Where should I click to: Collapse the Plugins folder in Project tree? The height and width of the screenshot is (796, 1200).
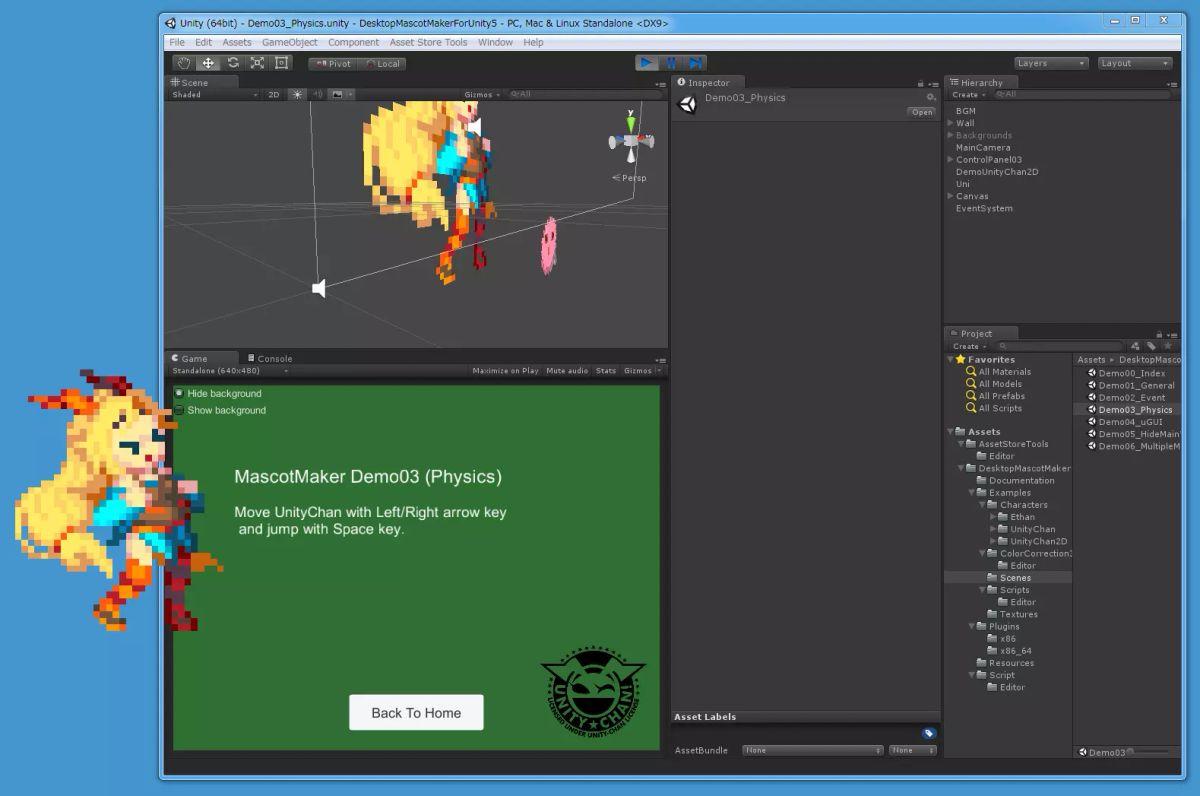(970, 627)
